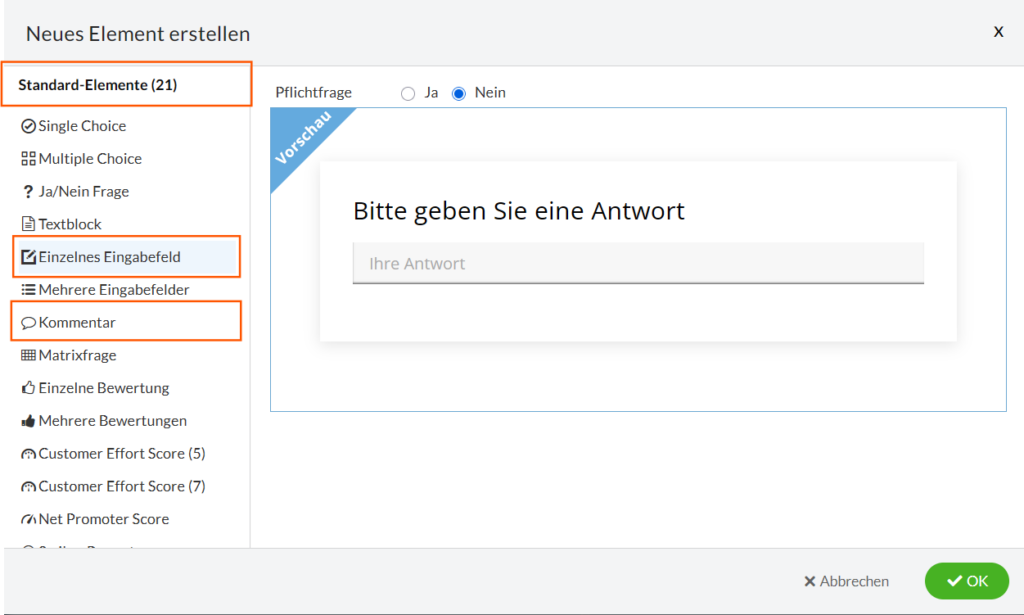
Task: Choose Customer Effort Score (7) element
Action: 121,487
